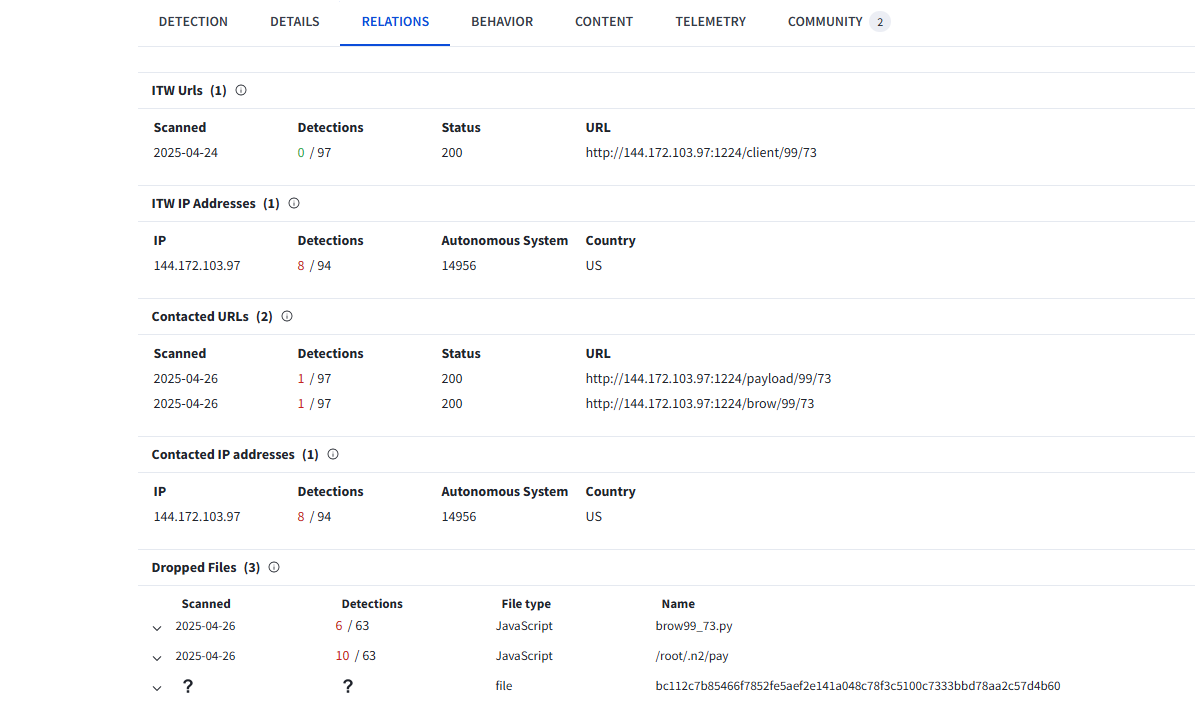Viewport: 1195px width, 720px height.
Task: Open the CONTENT tab
Action: tap(604, 22)
